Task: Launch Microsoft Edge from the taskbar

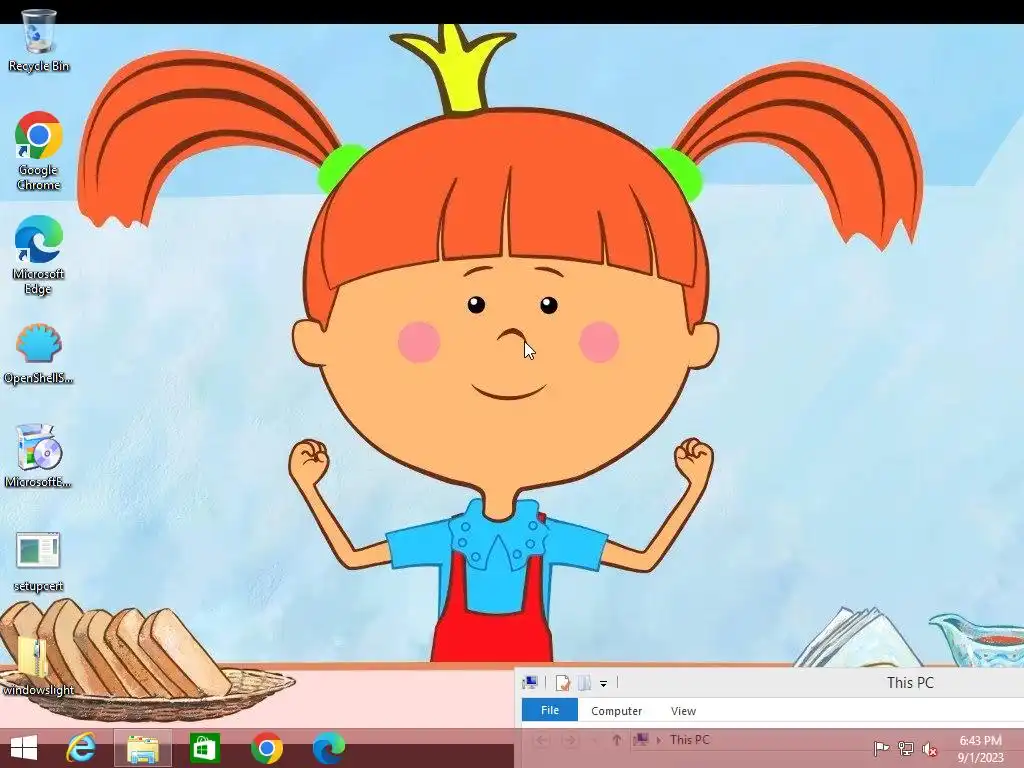Action: click(x=328, y=748)
